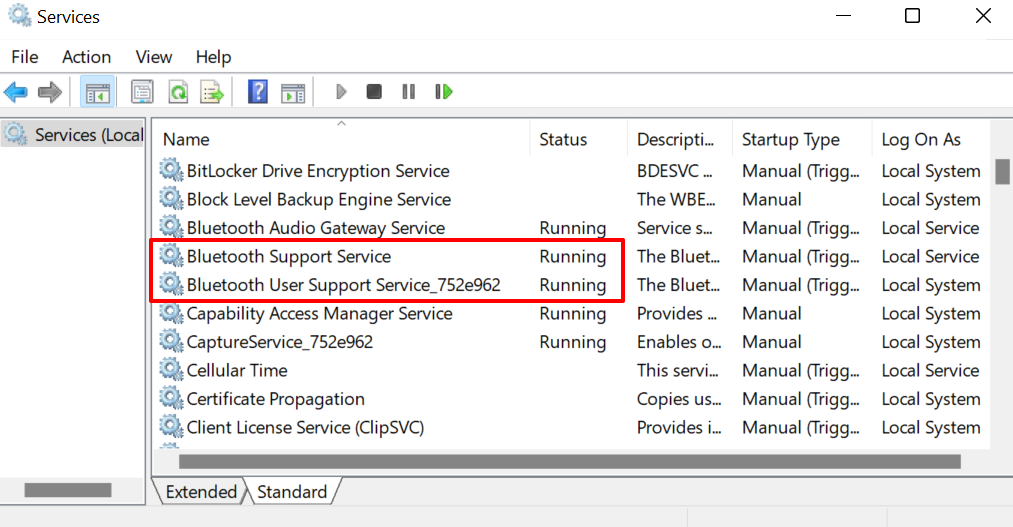
Task: Switch to the Extended tab
Action: 201,492
